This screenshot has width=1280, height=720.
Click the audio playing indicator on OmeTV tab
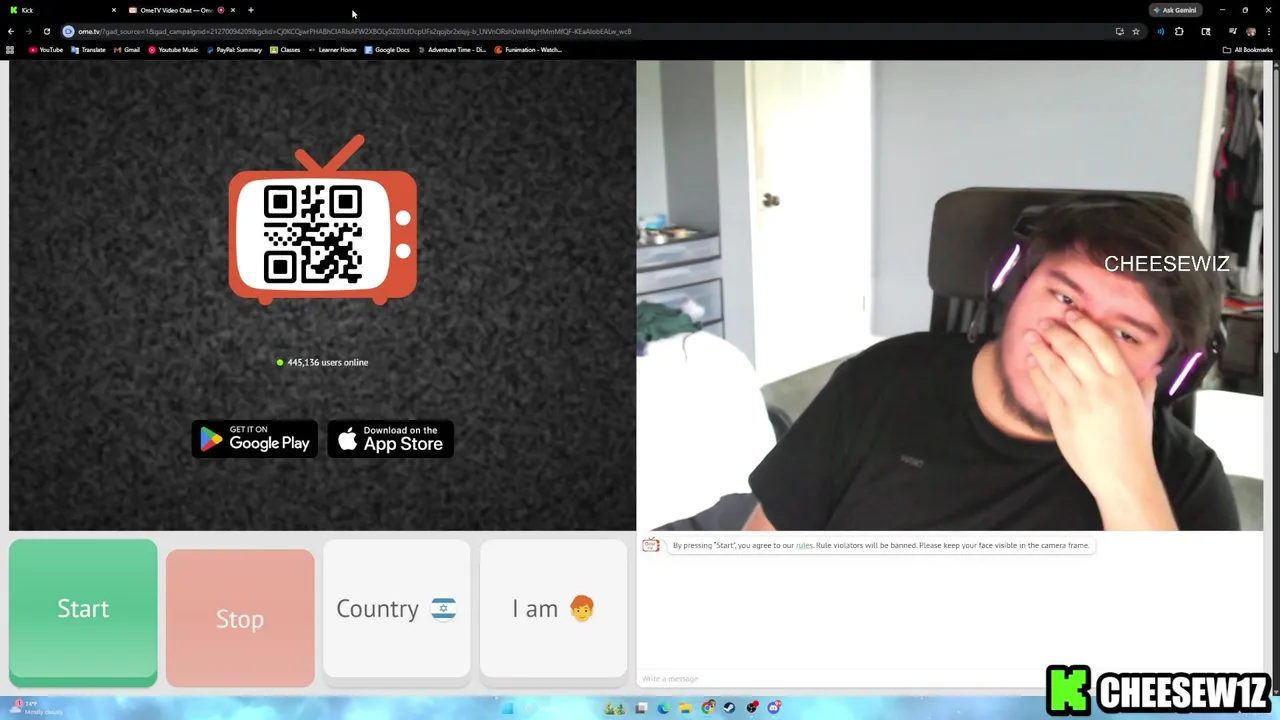click(x=221, y=10)
